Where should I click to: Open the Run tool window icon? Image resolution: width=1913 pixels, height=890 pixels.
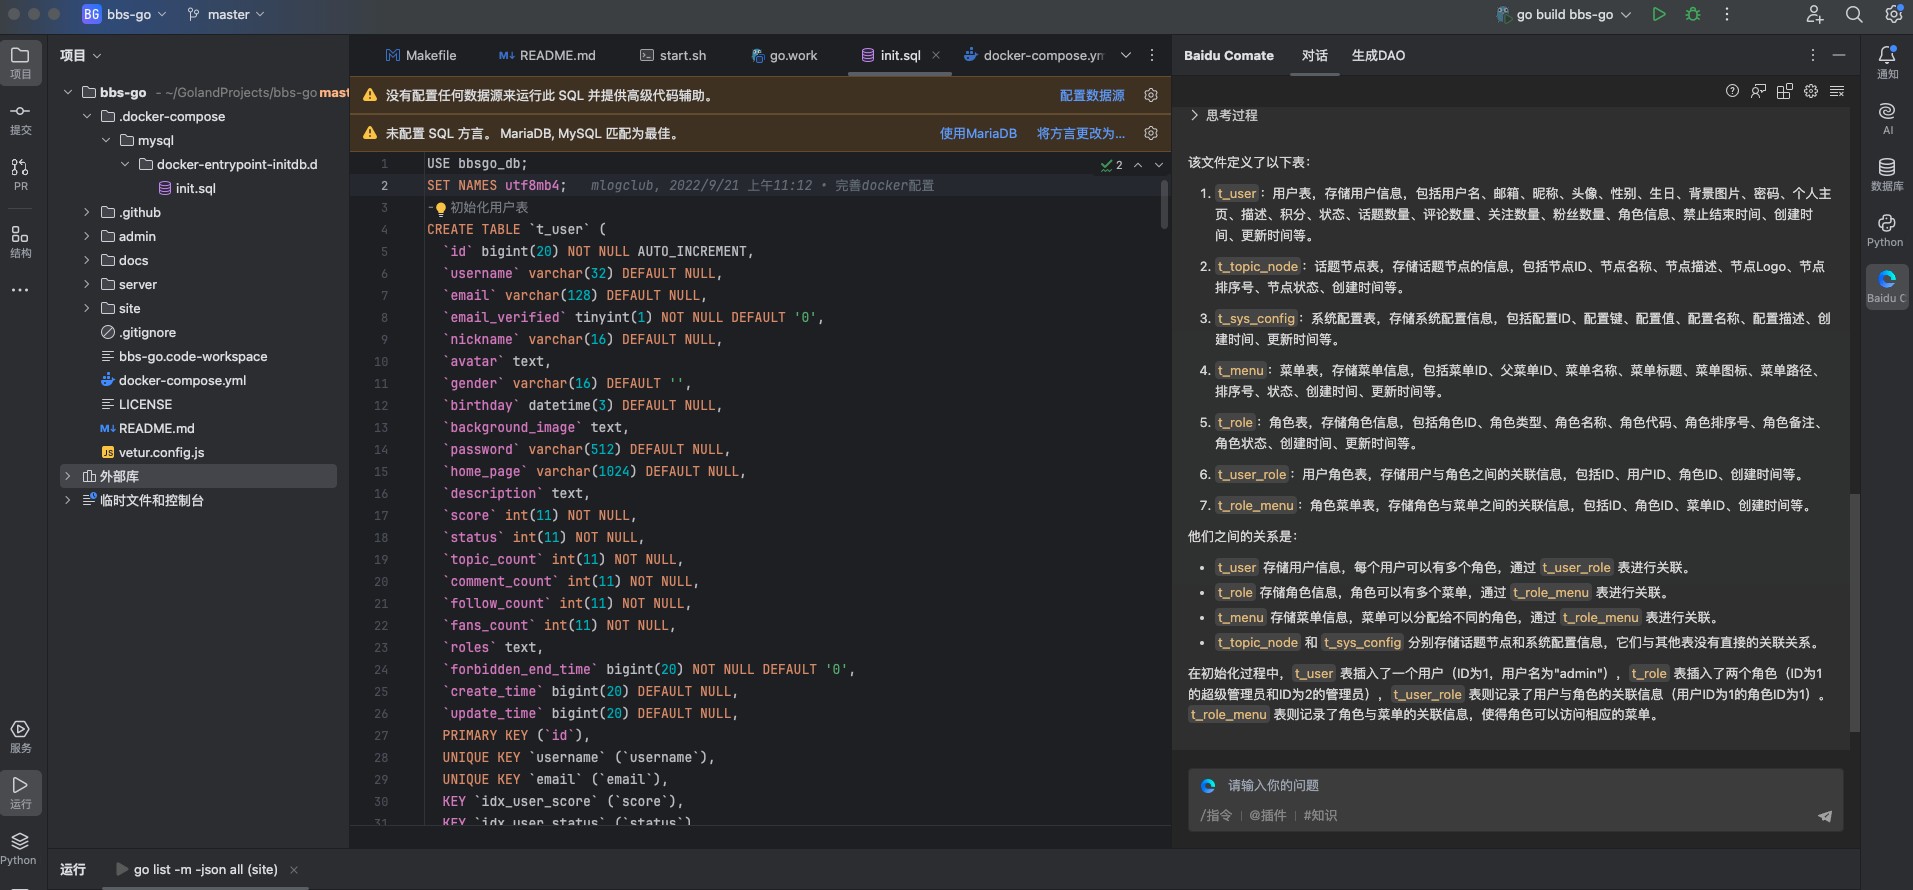tap(20, 792)
